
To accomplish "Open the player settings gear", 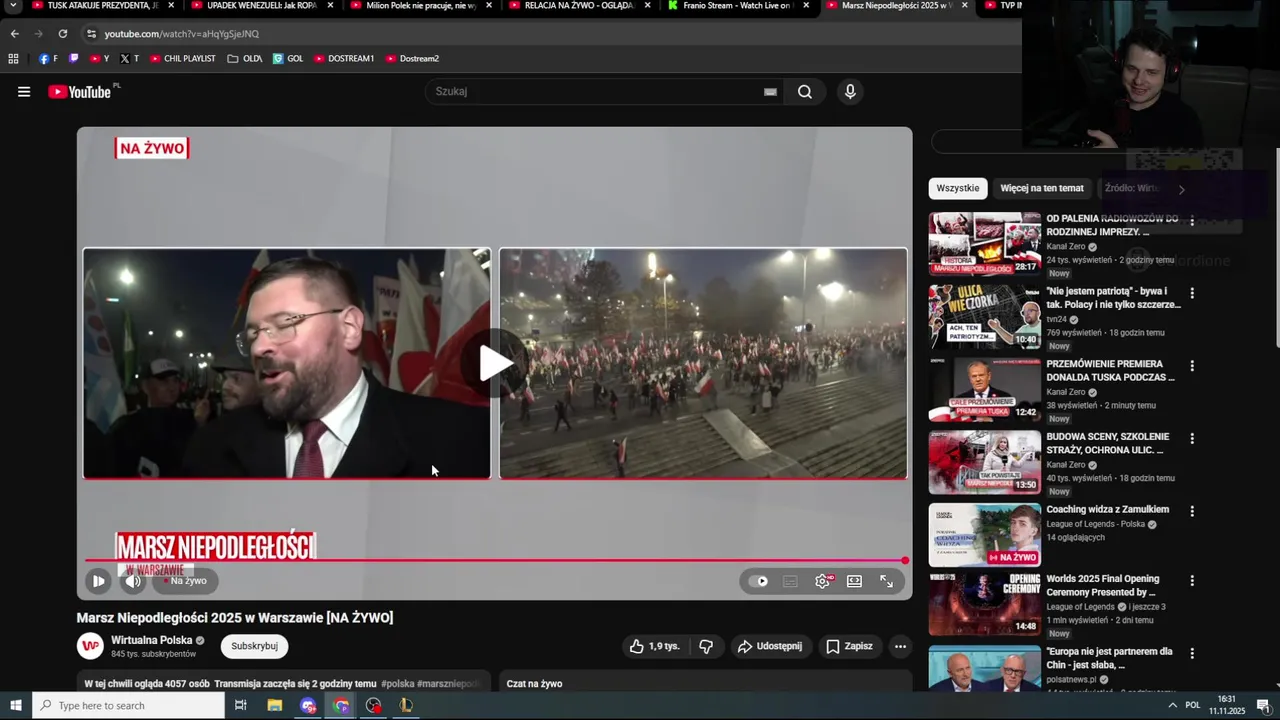I will click(822, 581).
